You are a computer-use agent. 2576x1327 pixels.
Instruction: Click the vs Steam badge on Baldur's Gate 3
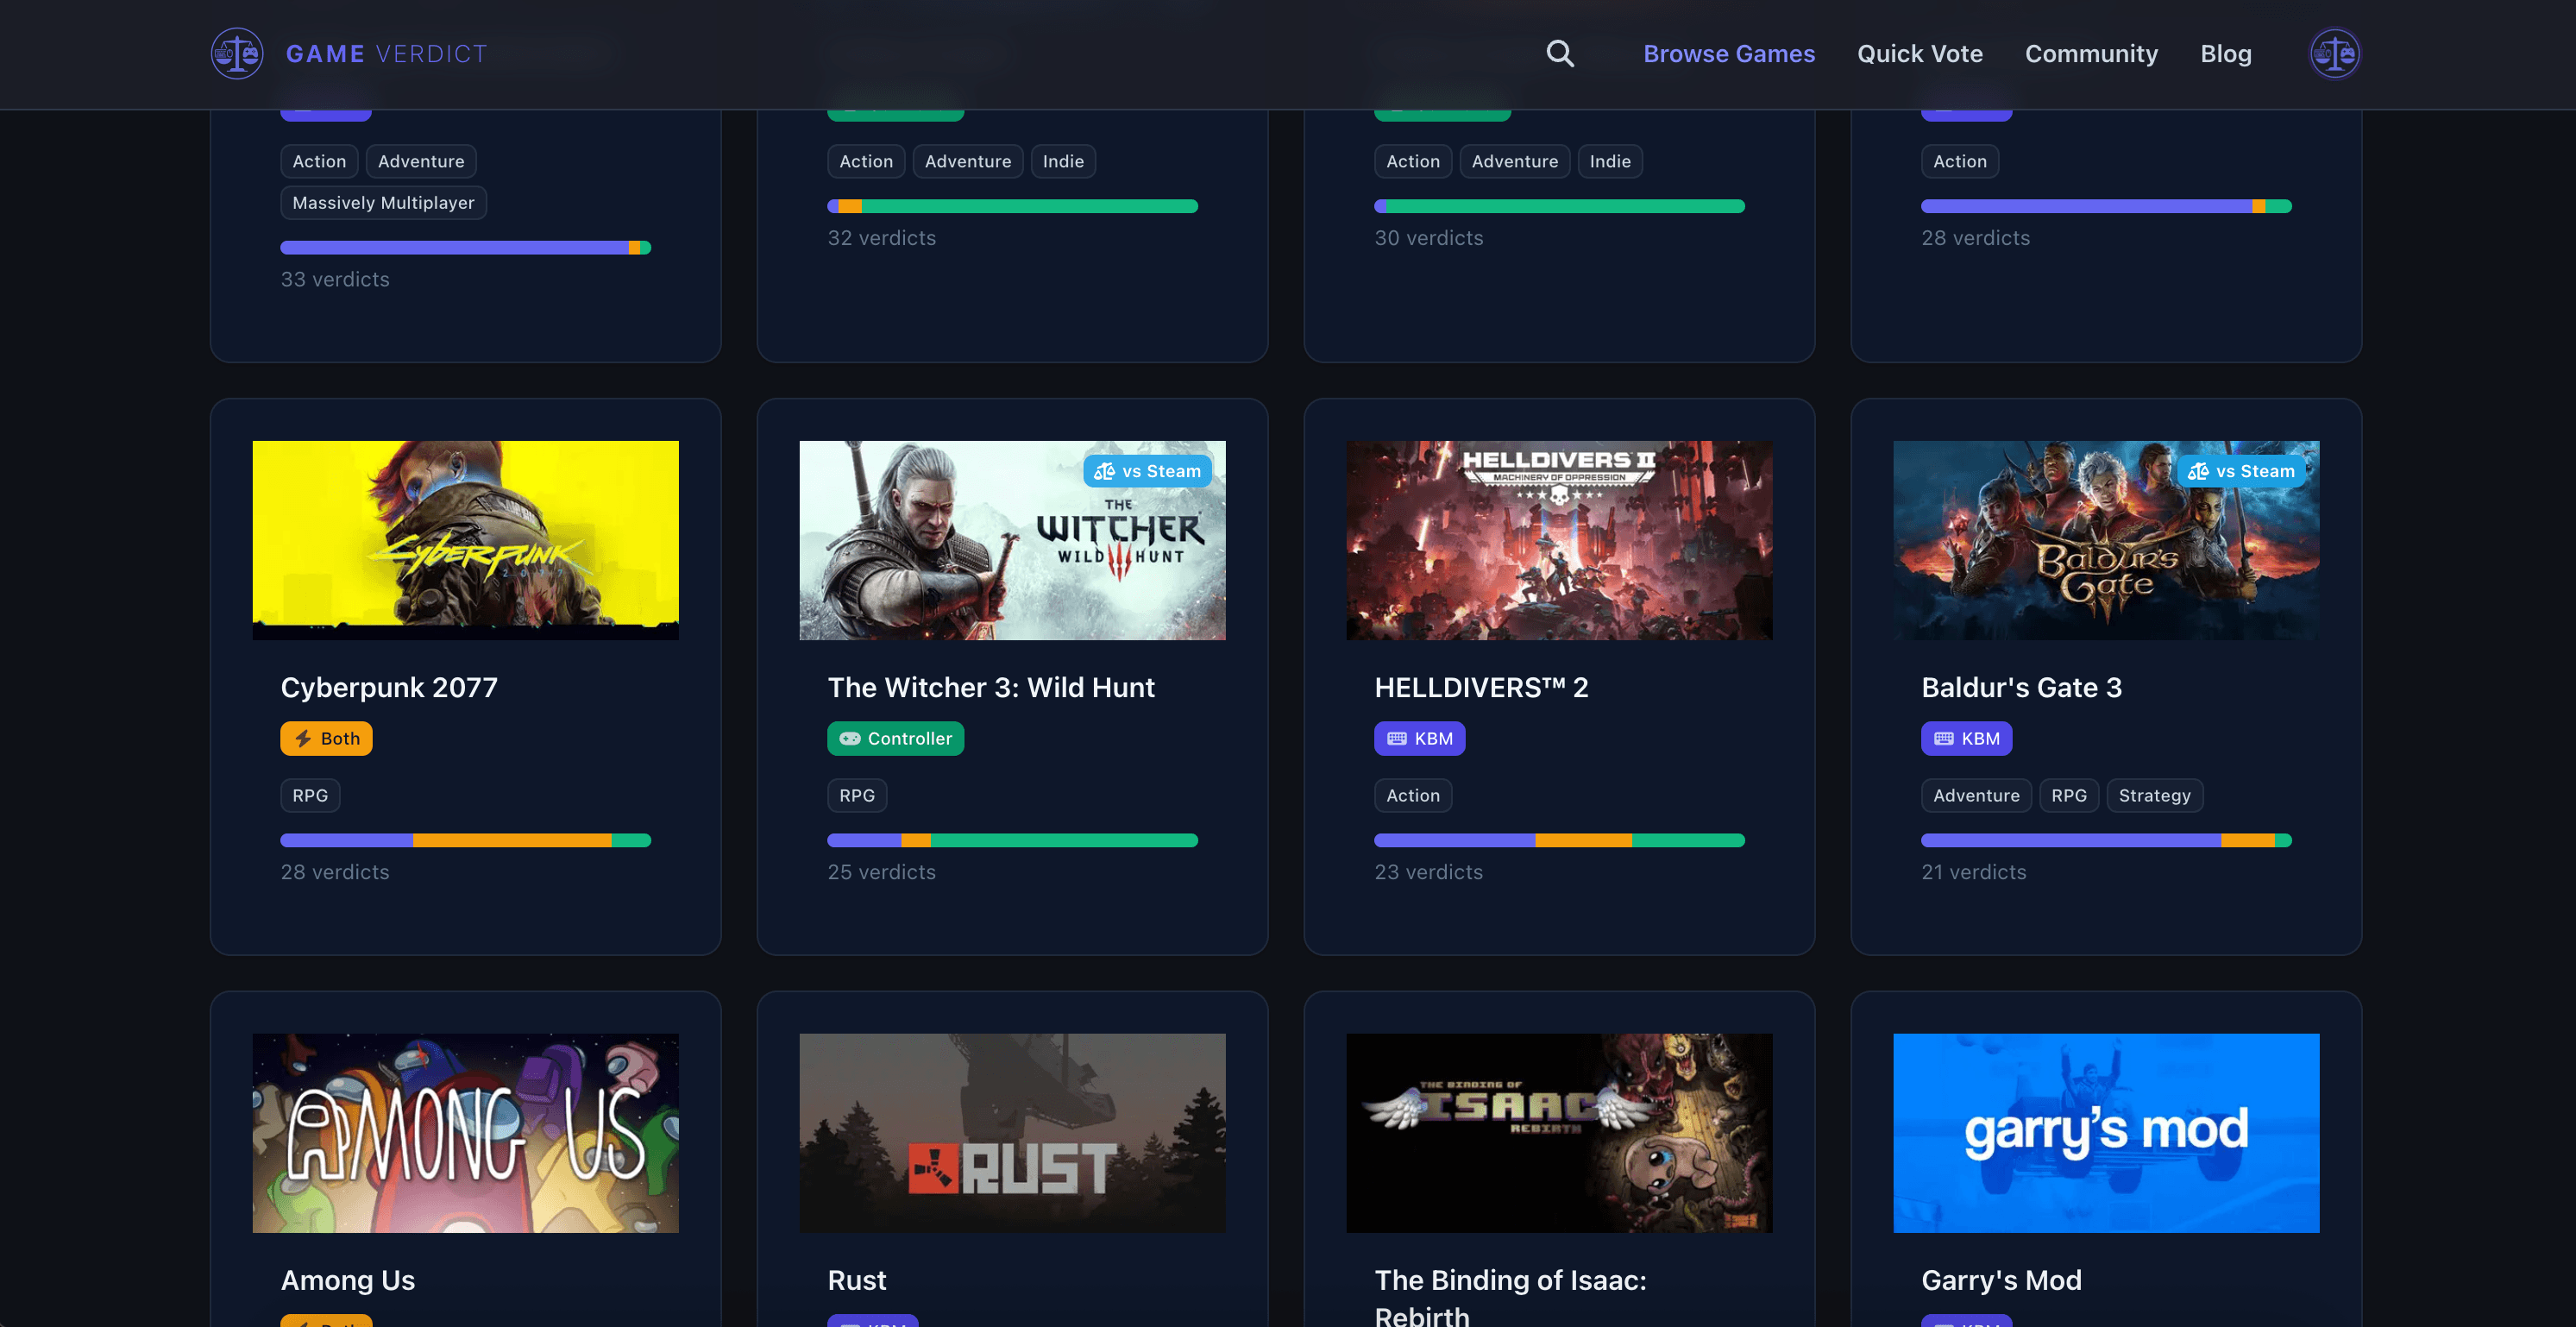[2241, 471]
